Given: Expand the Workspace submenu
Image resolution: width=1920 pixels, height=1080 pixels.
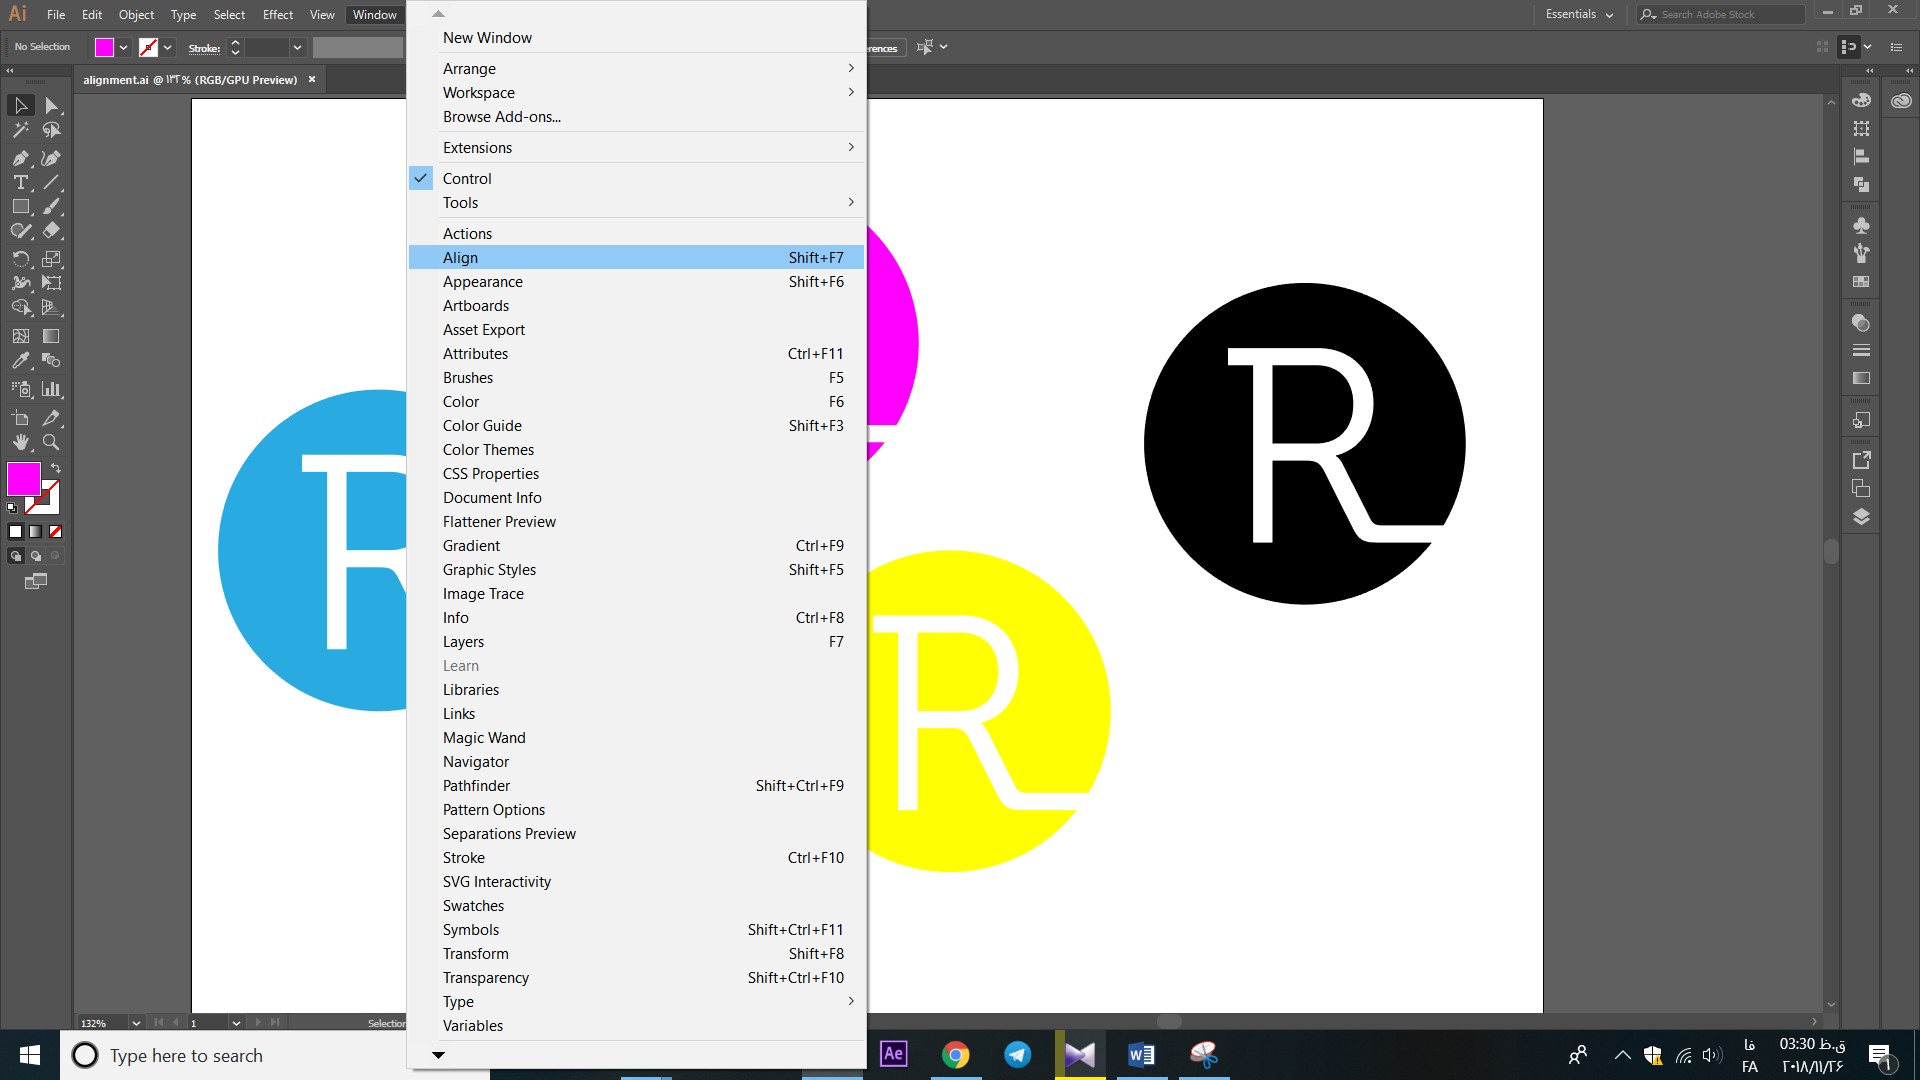Looking at the screenshot, I should click(x=636, y=93).
